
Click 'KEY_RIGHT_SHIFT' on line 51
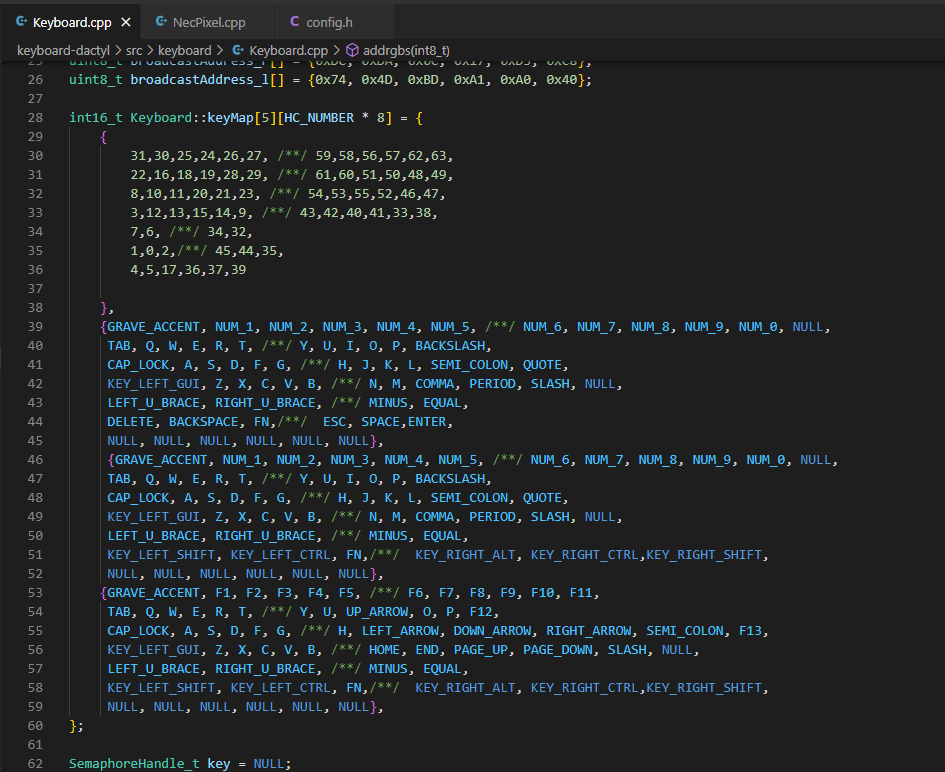click(x=705, y=554)
